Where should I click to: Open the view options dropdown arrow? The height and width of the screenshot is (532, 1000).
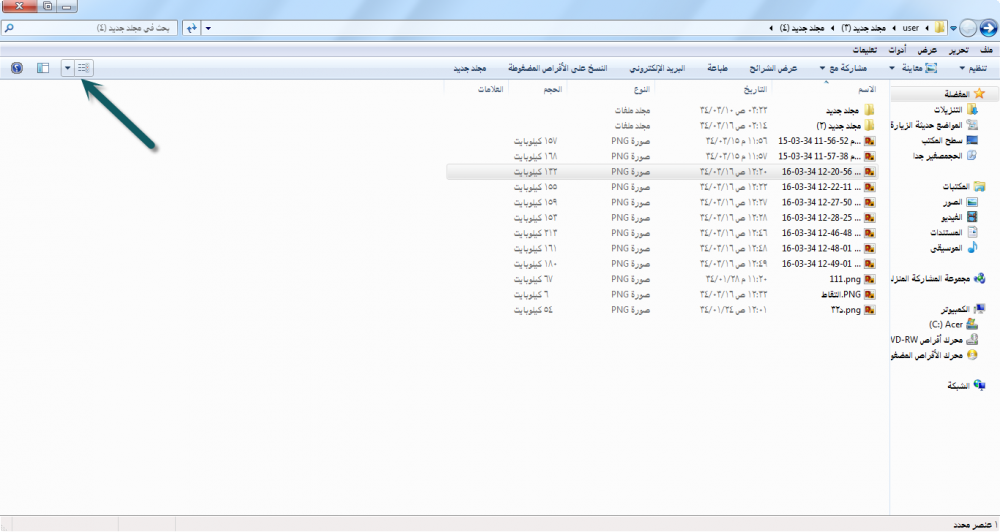point(67,68)
